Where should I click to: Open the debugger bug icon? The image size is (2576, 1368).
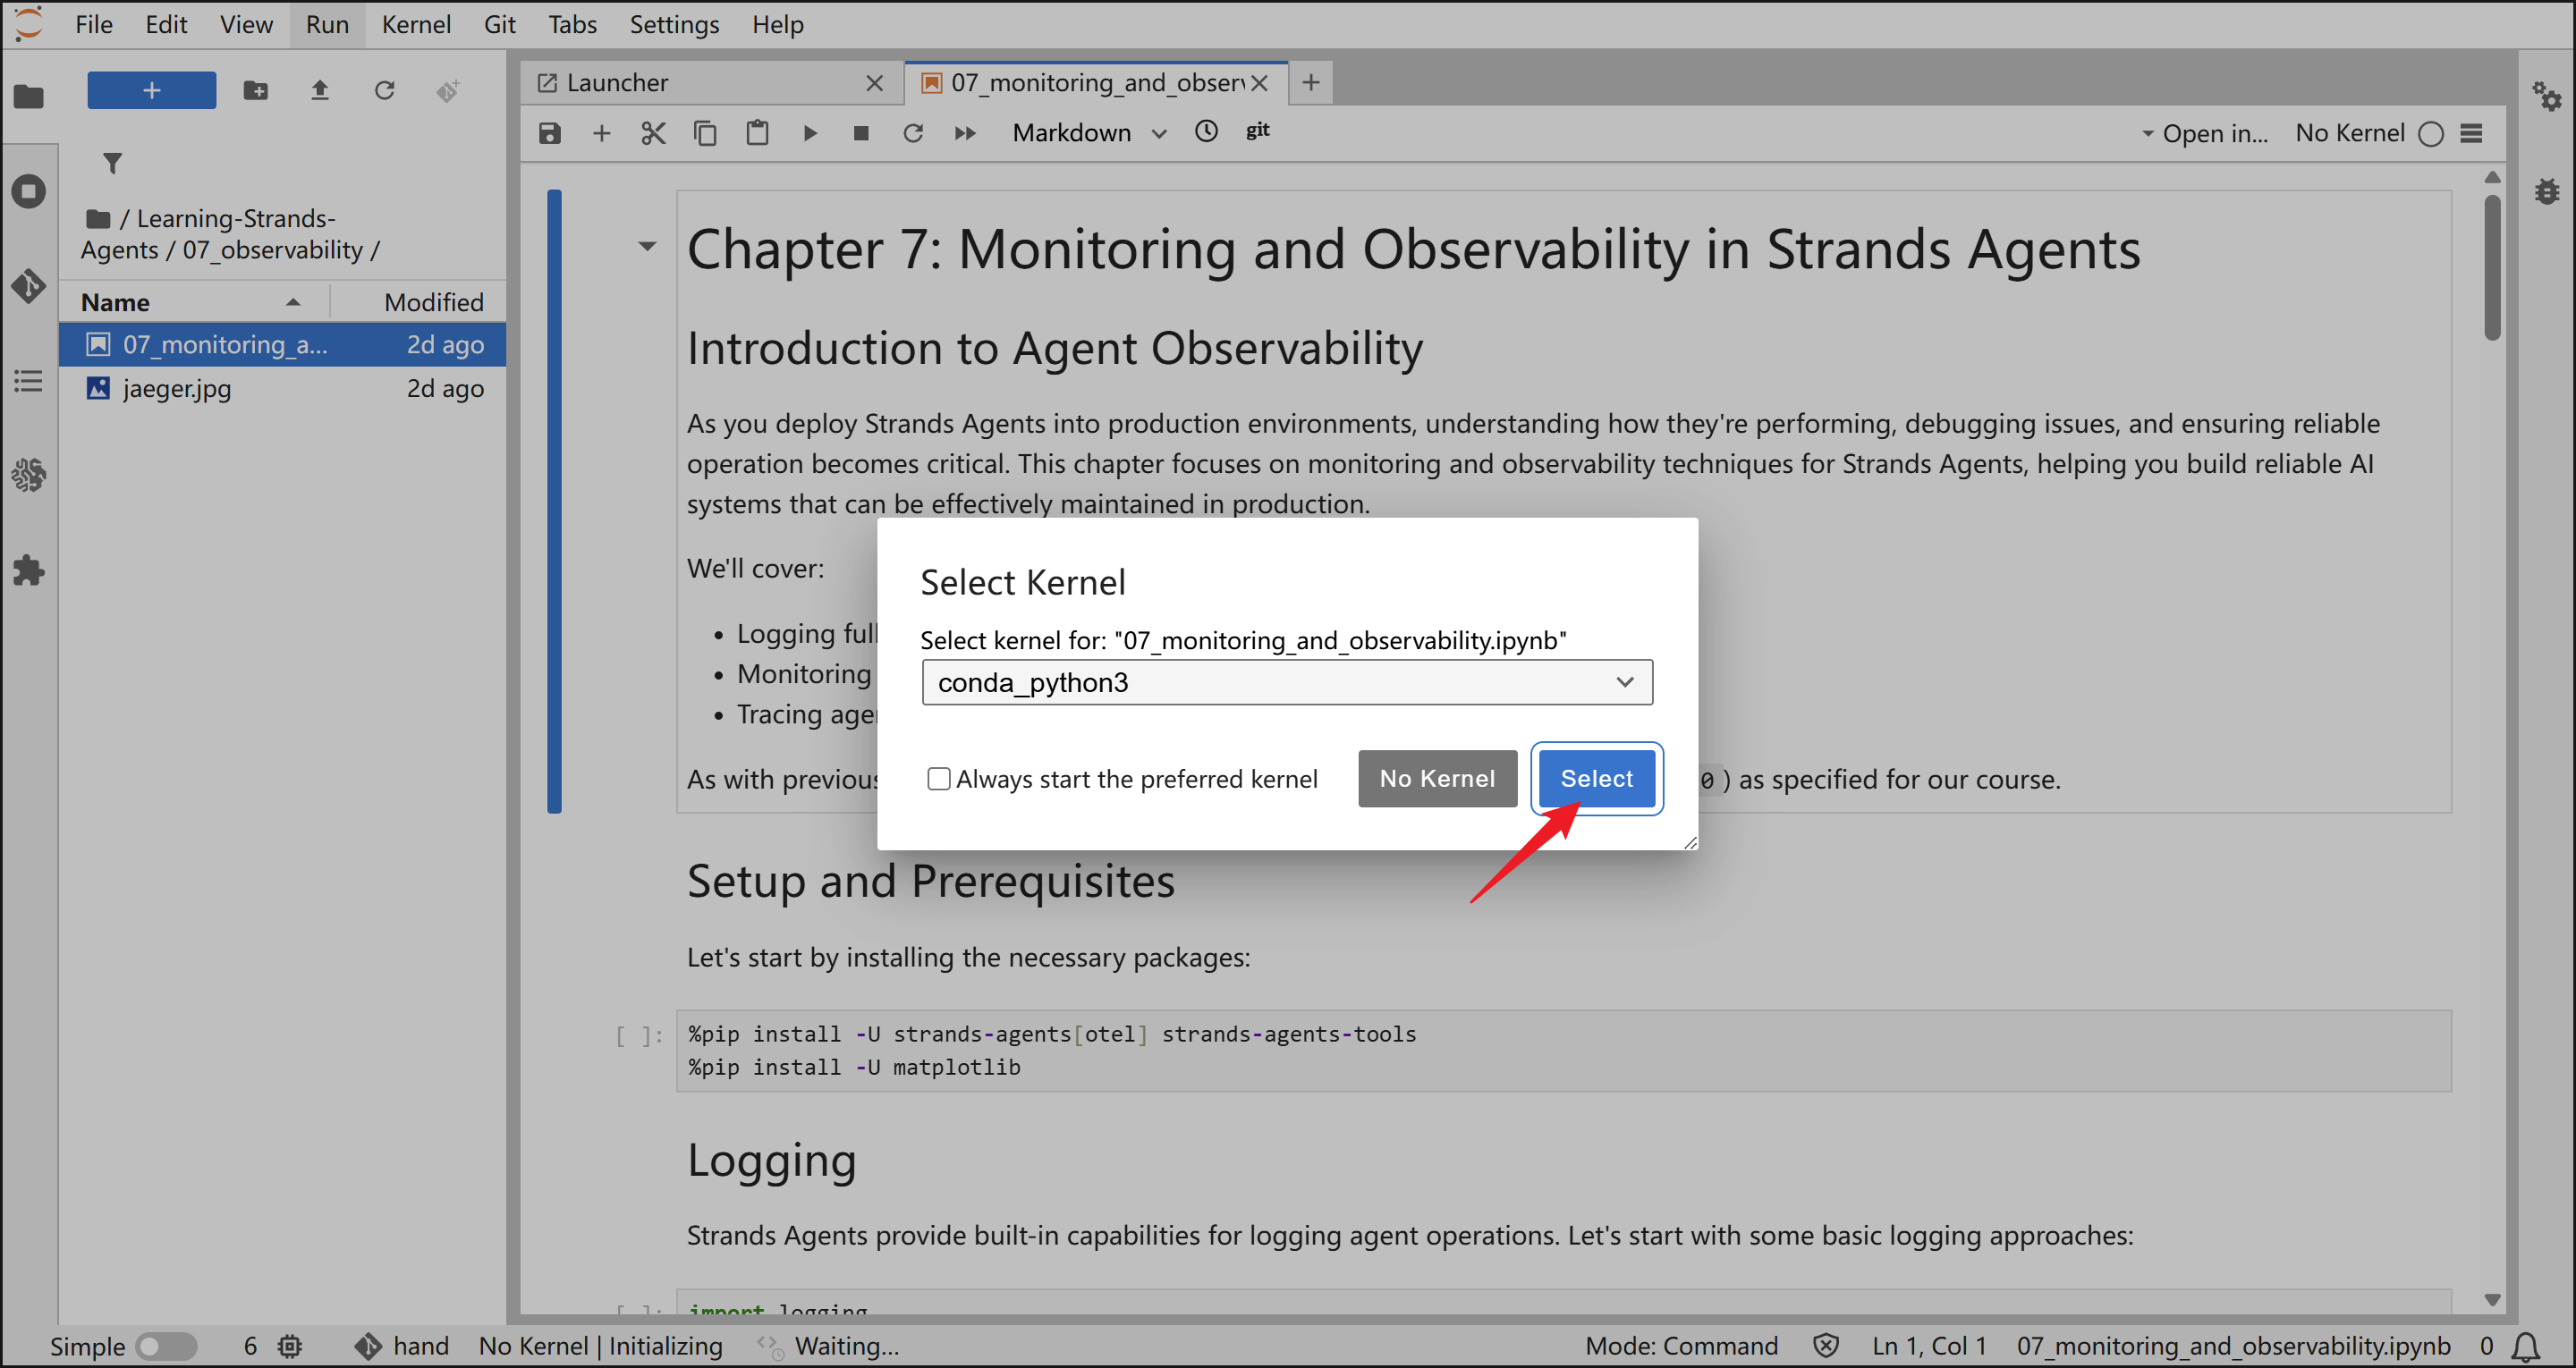click(x=2546, y=190)
